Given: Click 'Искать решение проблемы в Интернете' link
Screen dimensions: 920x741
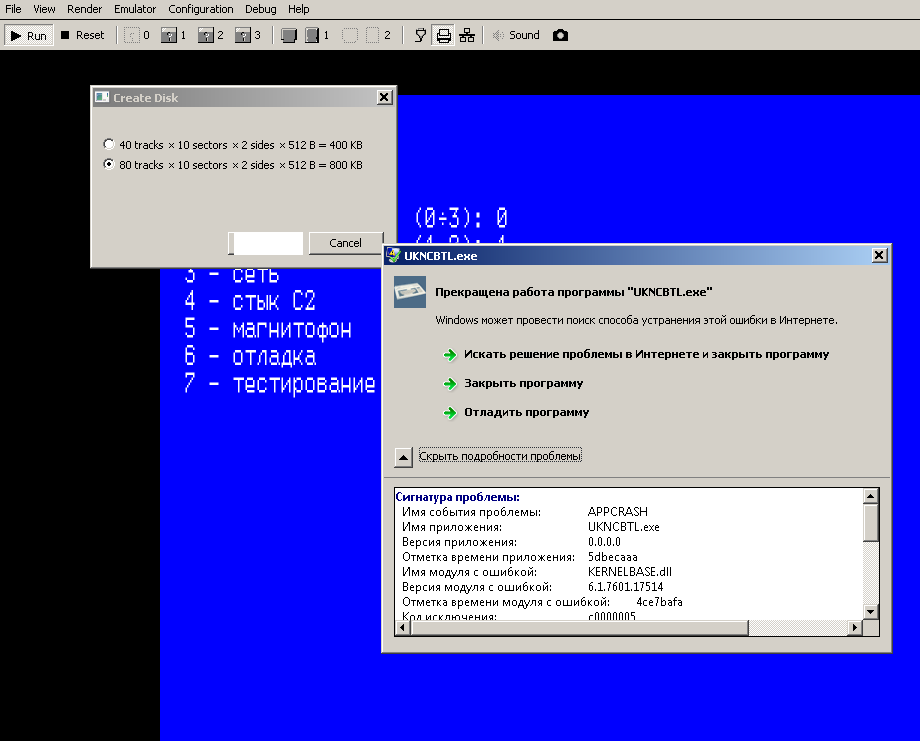Looking at the screenshot, I should (x=647, y=354).
